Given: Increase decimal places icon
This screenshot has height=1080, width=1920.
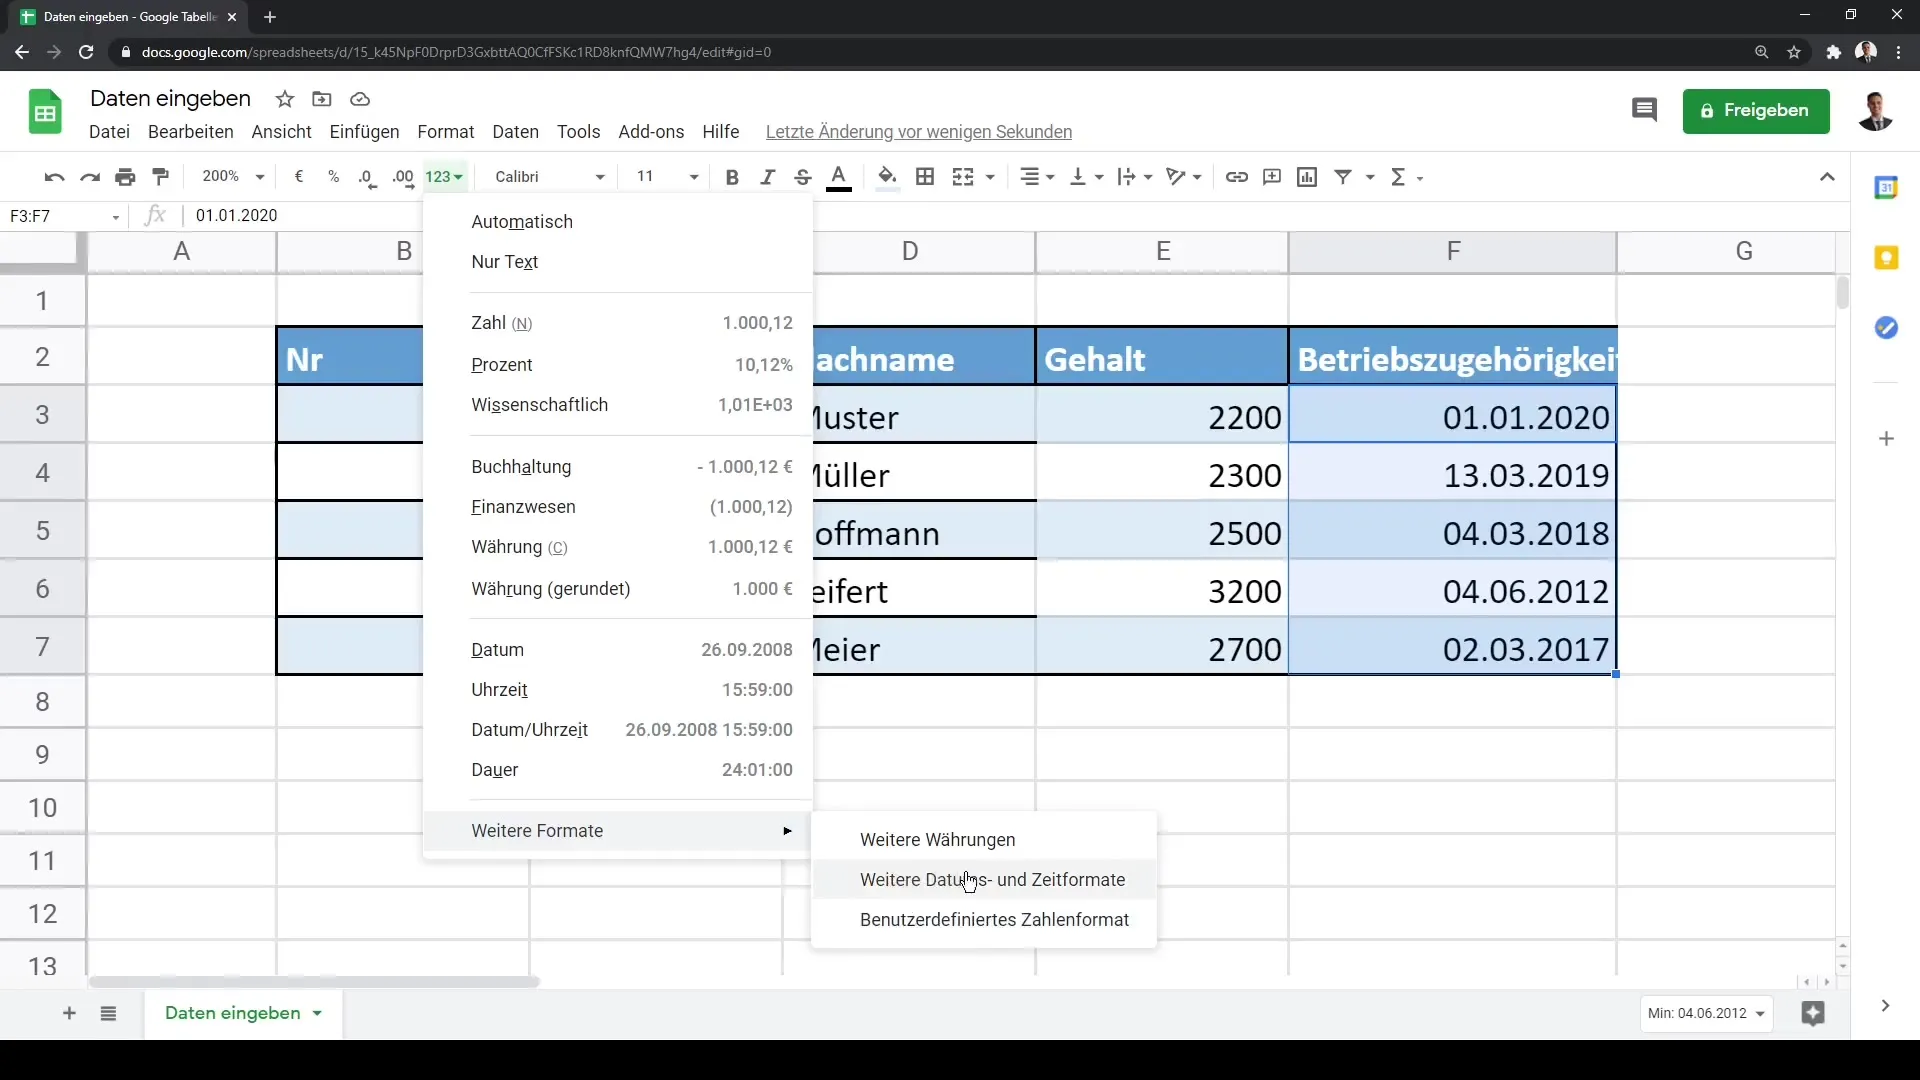Looking at the screenshot, I should [x=403, y=177].
